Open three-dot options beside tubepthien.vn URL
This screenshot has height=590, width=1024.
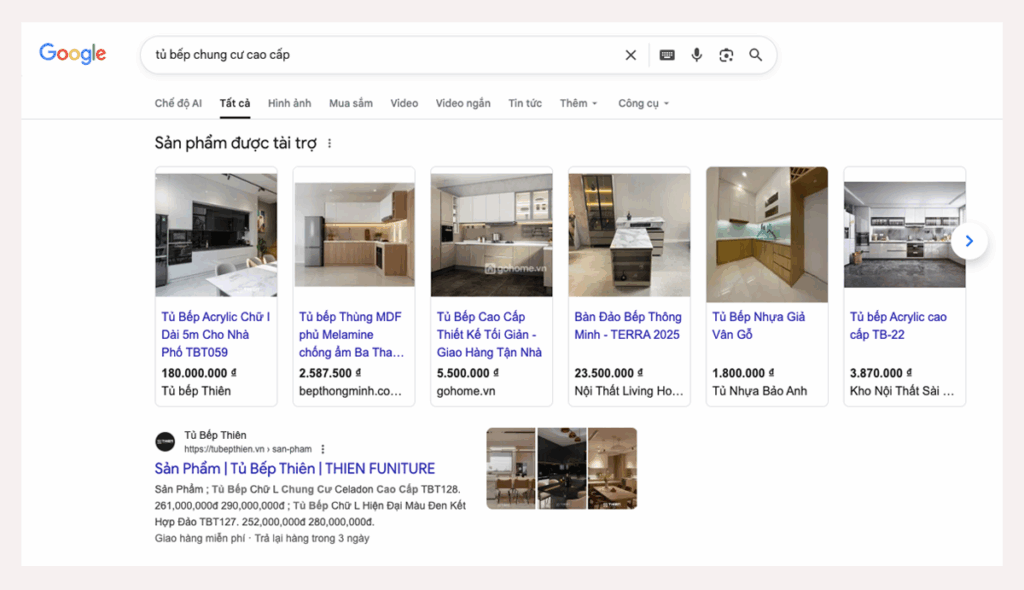(x=323, y=450)
